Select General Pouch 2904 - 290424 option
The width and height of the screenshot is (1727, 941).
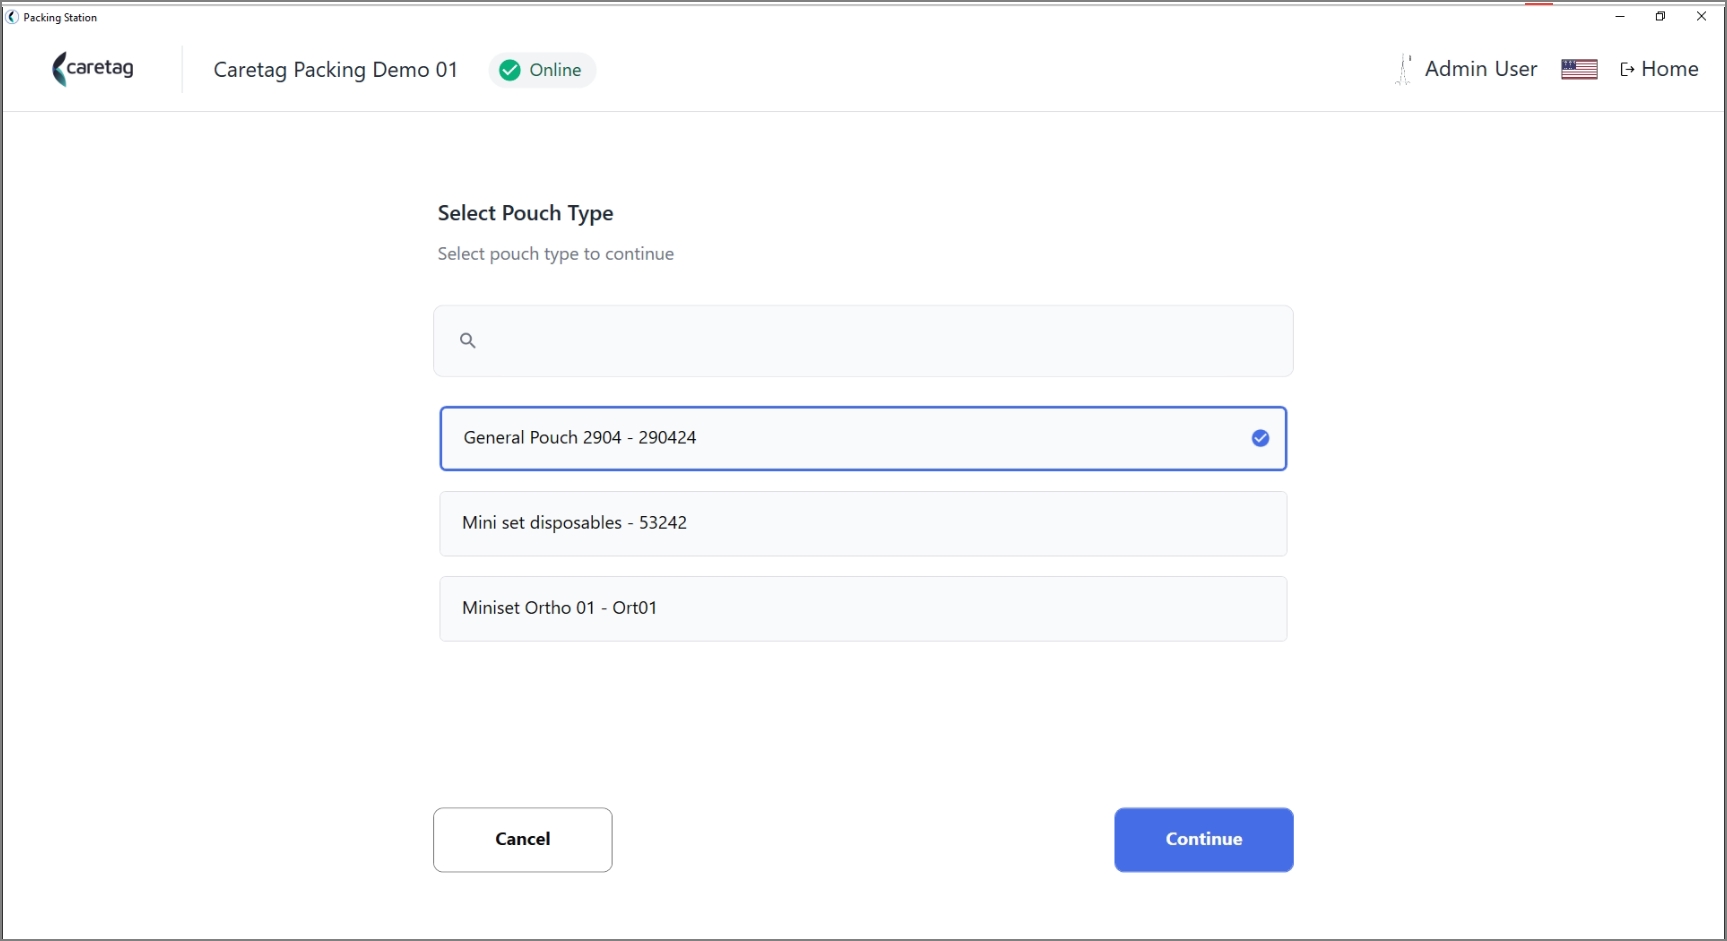(x=863, y=438)
